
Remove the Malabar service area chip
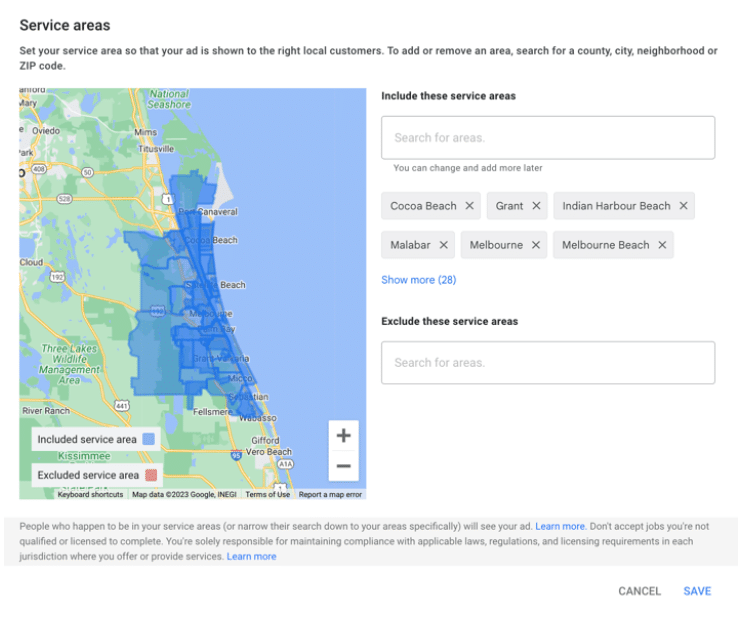tap(444, 245)
